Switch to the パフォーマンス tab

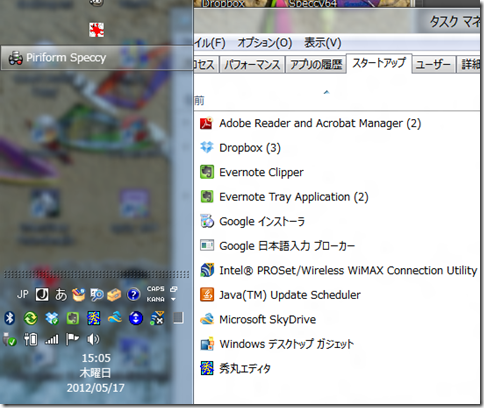(252, 64)
